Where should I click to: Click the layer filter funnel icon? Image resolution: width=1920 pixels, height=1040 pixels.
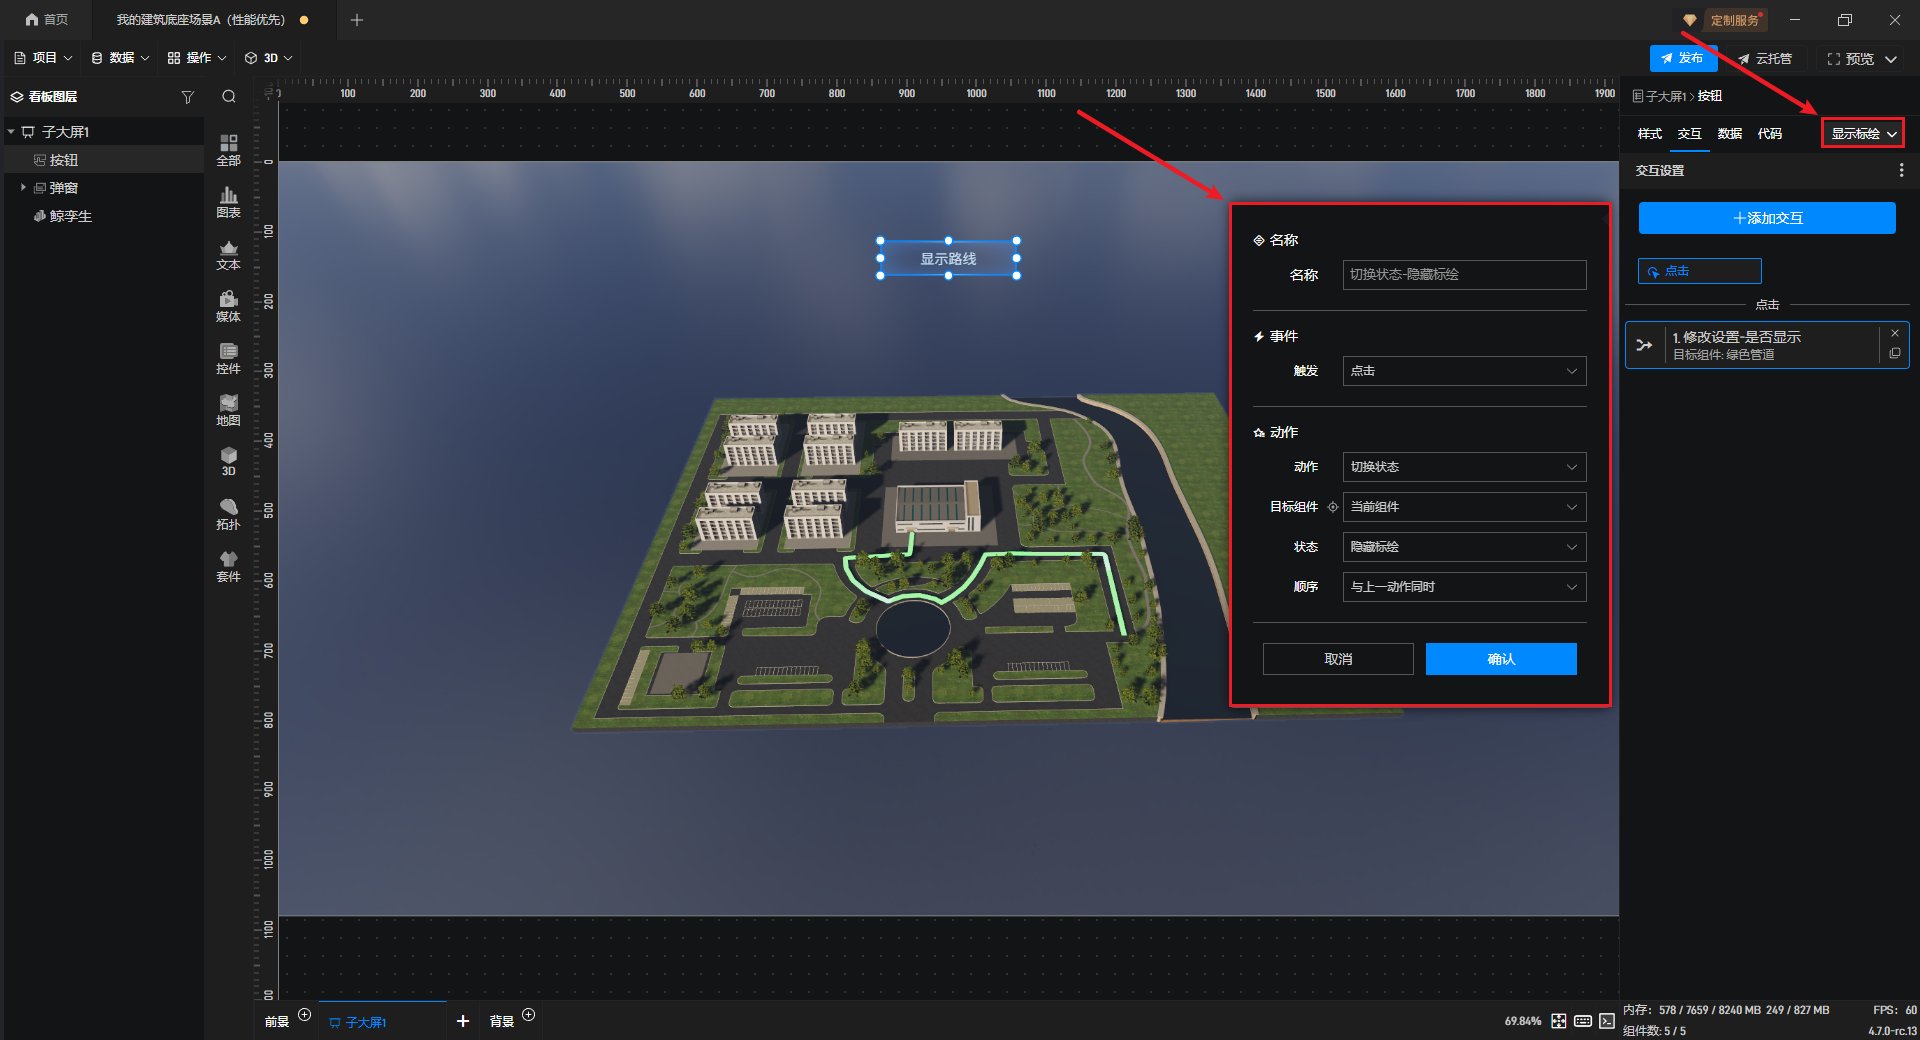click(x=187, y=97)
